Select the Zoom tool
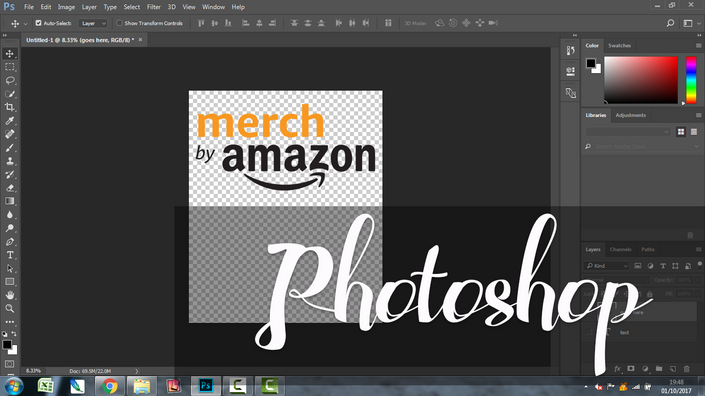The width and height of the screenshot is (705, 396). click(9, 308)
